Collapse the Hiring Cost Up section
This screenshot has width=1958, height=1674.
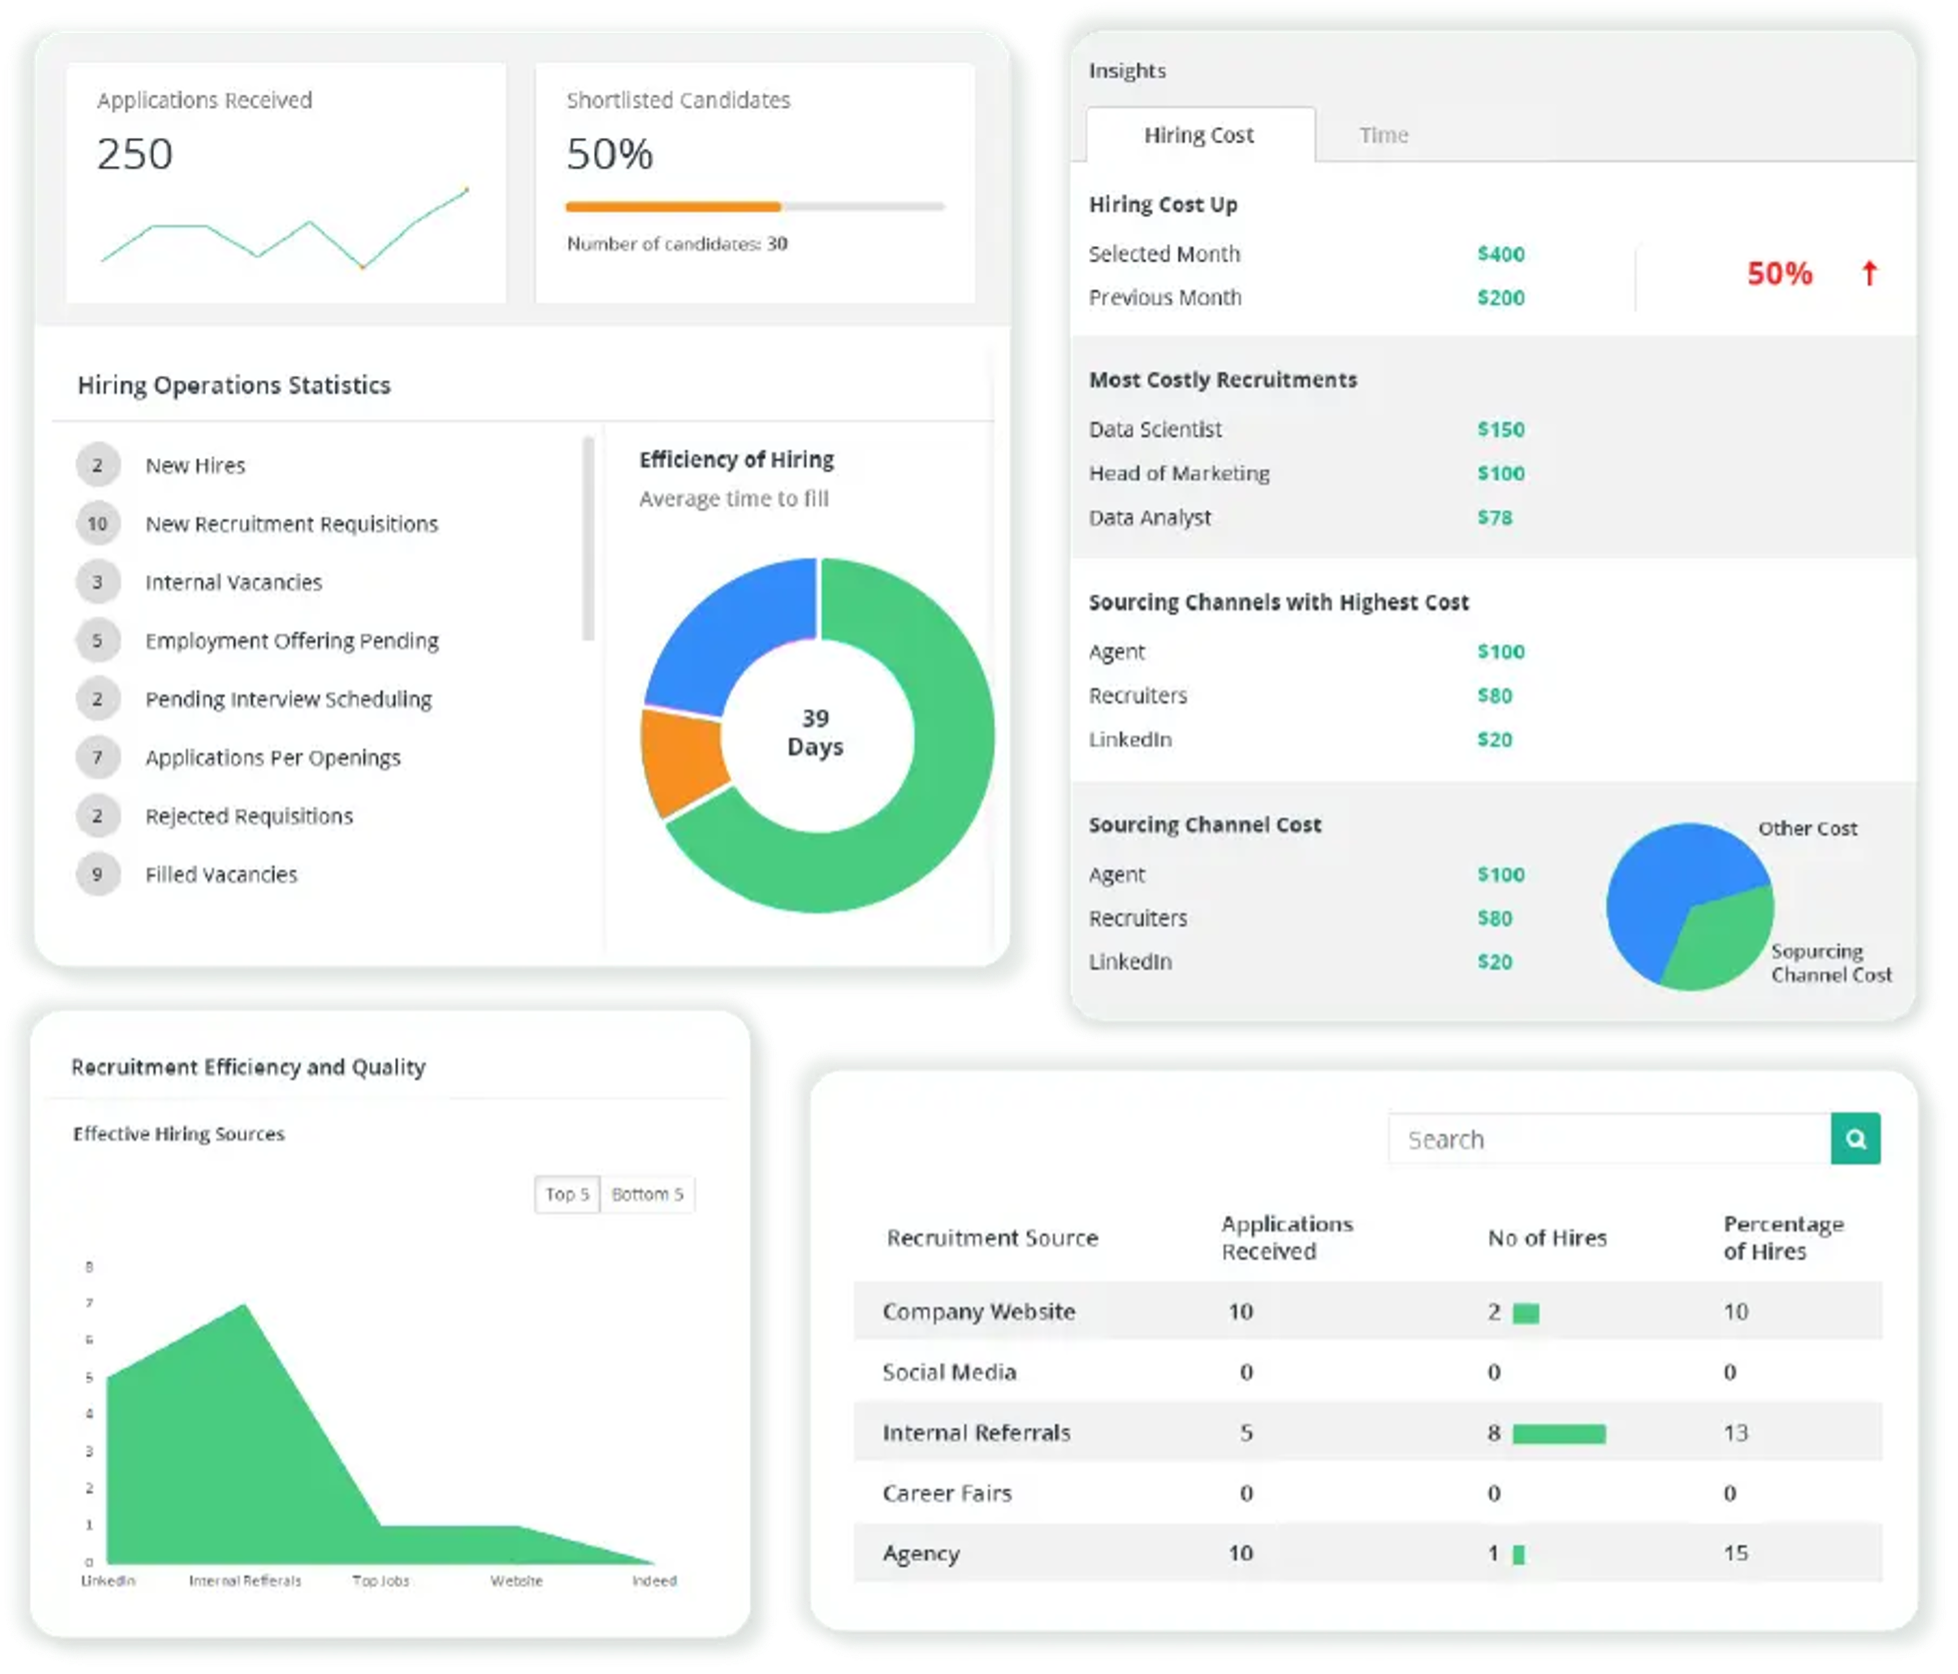pyautogui.click(x=1163, y=204)
